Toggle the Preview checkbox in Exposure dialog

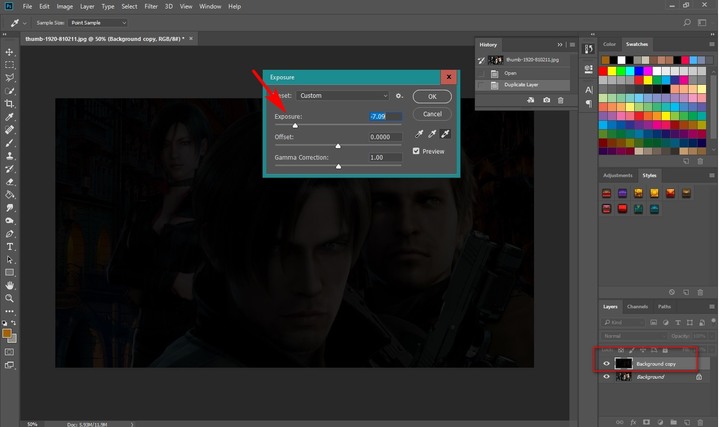pos(416,151)
